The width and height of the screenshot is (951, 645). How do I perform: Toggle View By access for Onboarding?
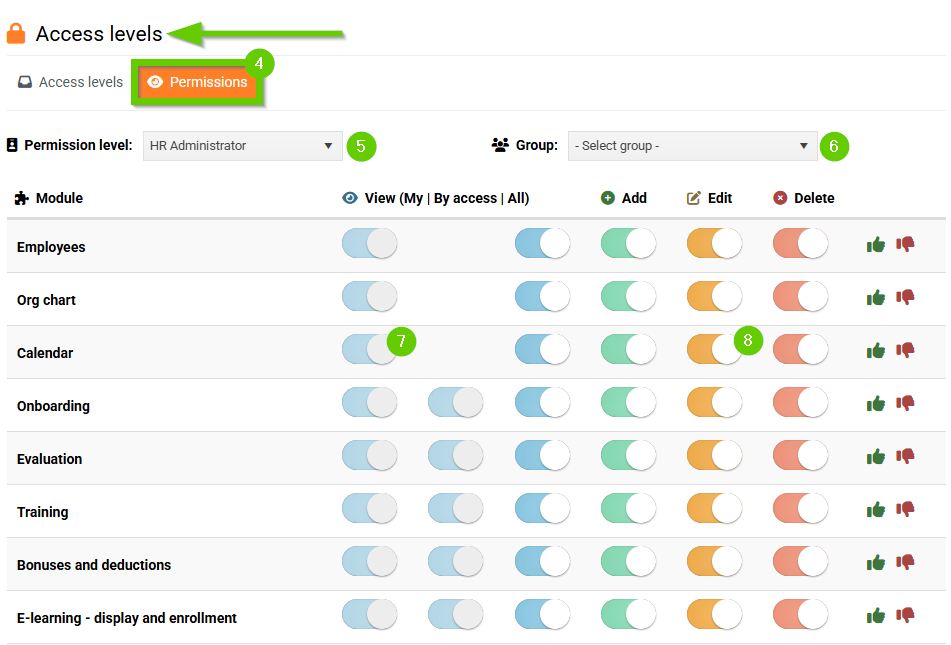[455, 403]
